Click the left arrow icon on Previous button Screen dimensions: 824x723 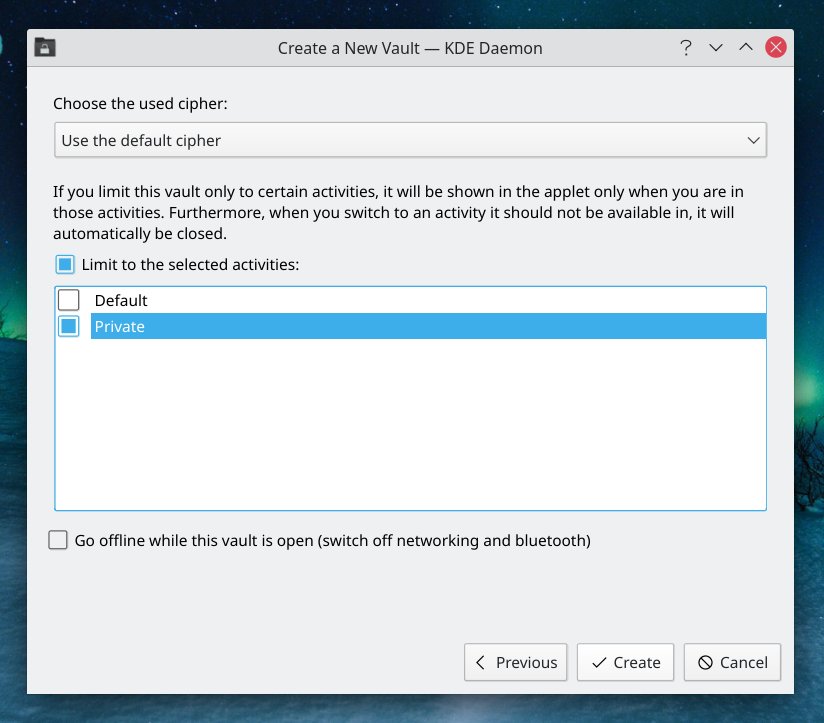coord(482,662)
